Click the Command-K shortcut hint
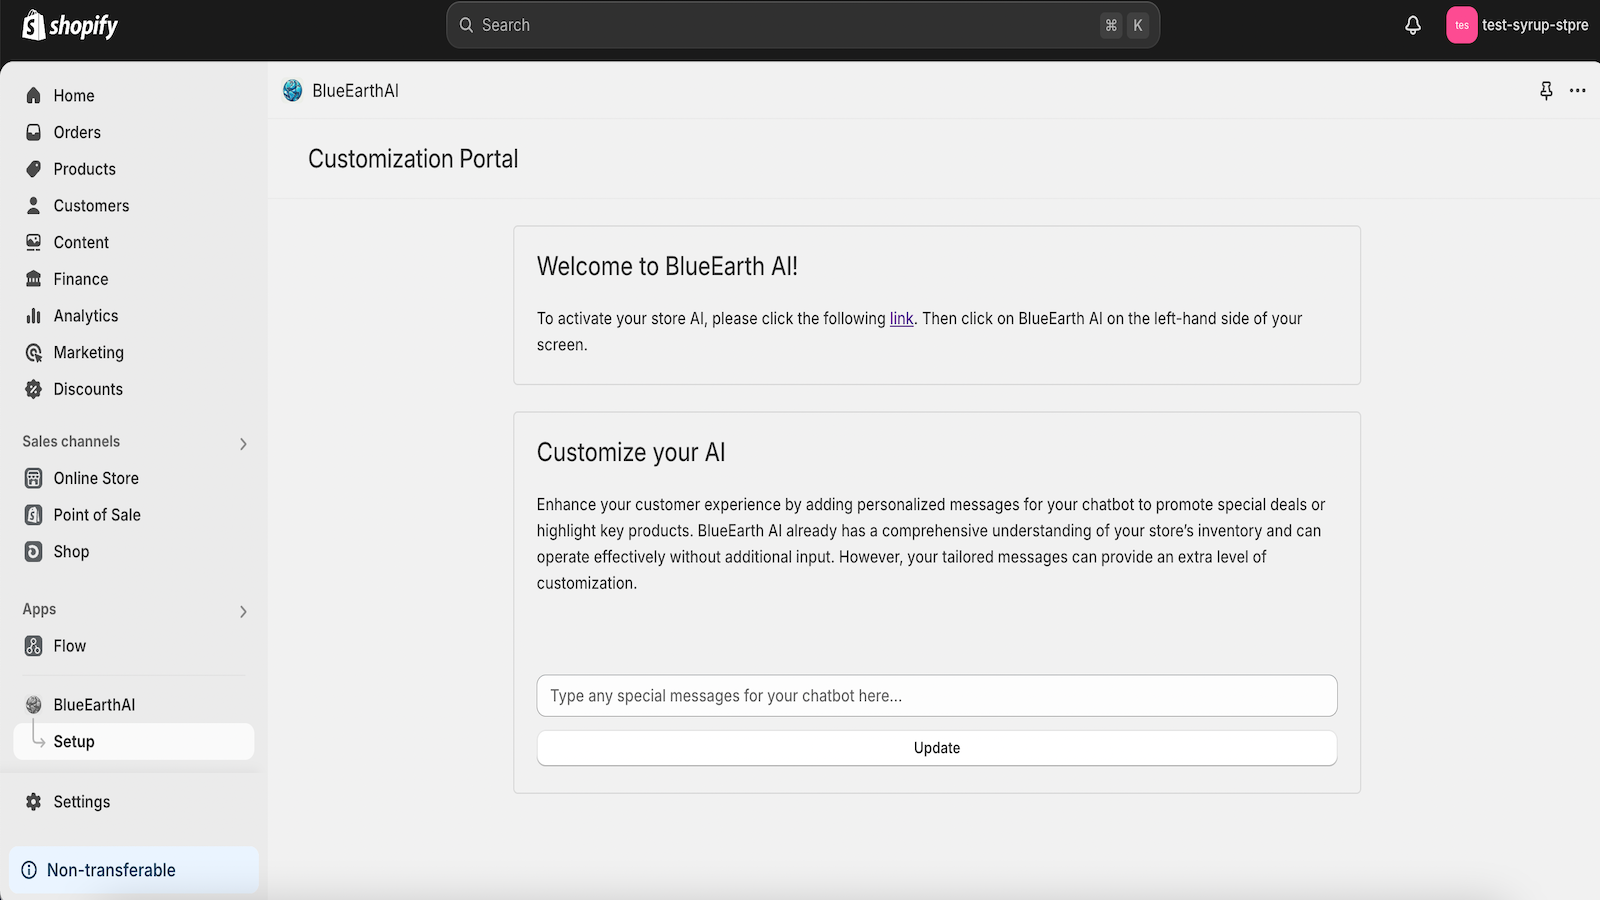This screenshot has height=900, width=1600. click(x=1124, y=25)
